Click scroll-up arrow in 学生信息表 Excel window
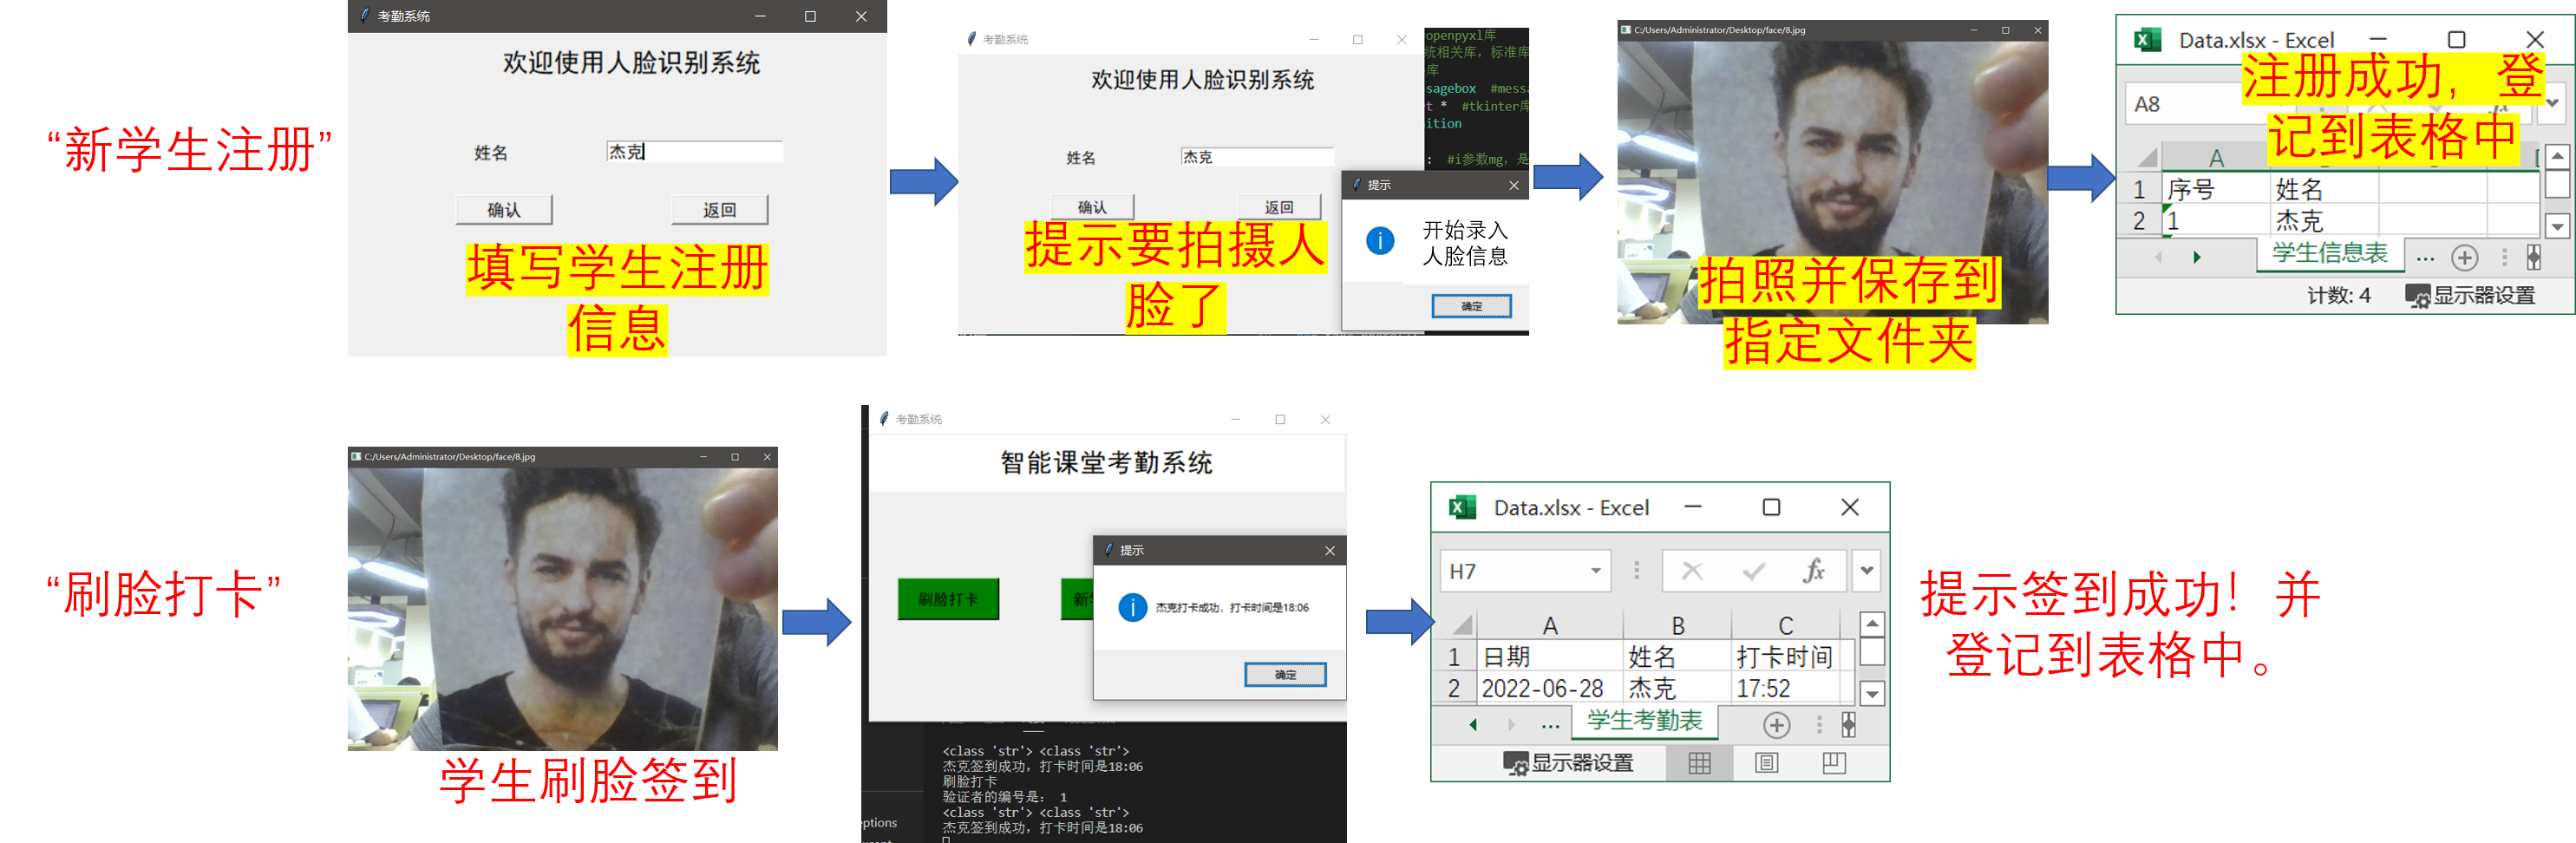This screenshot has height=843, width=2576. [x=2557, y=157]
